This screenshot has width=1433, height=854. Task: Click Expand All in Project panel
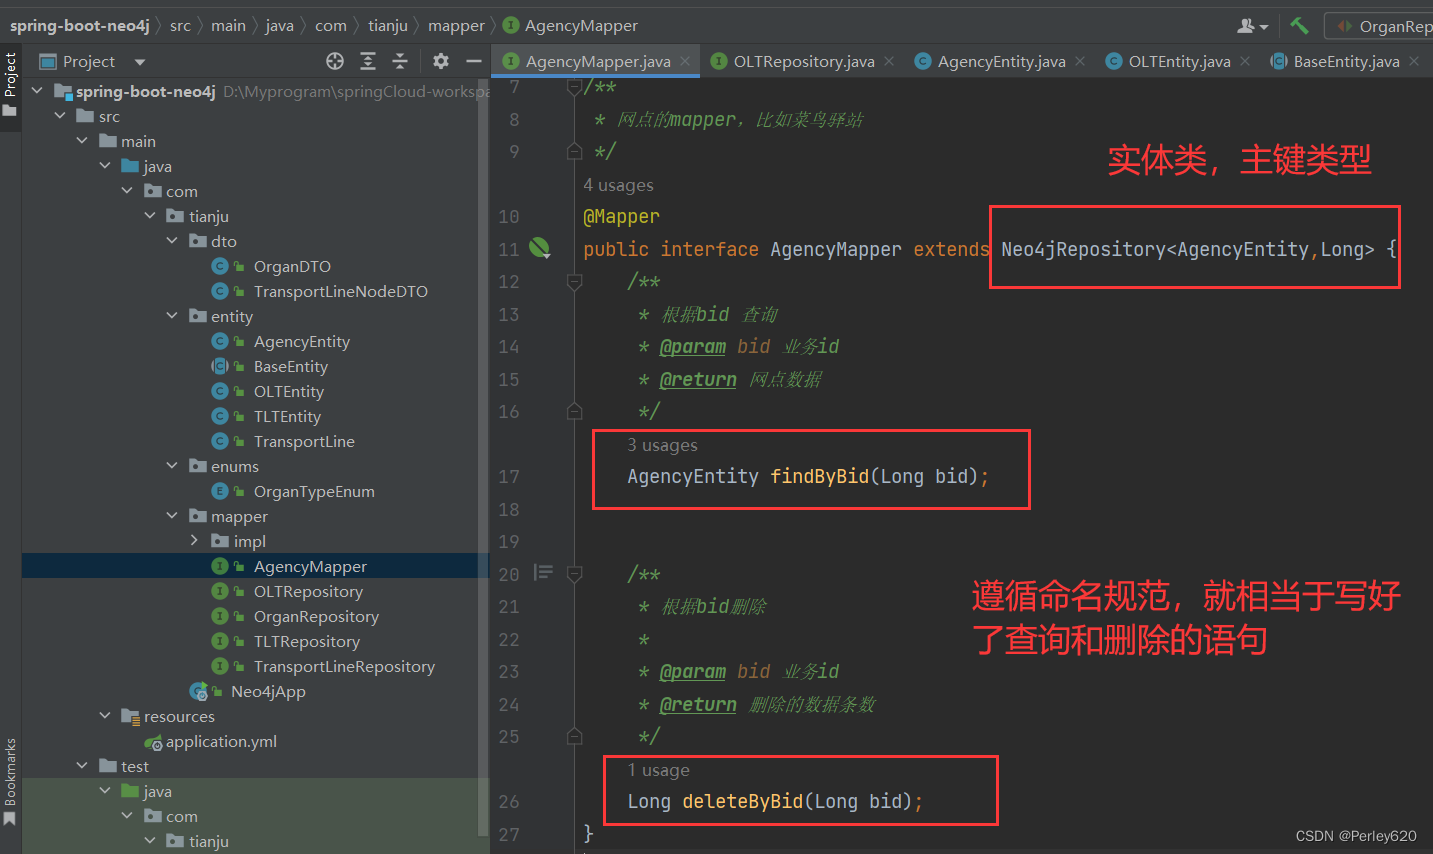368,61
